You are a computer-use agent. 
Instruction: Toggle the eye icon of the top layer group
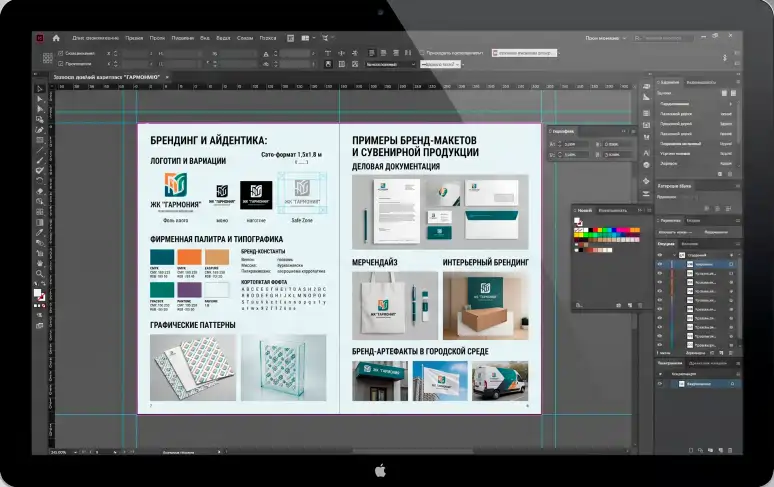point(659,255)
